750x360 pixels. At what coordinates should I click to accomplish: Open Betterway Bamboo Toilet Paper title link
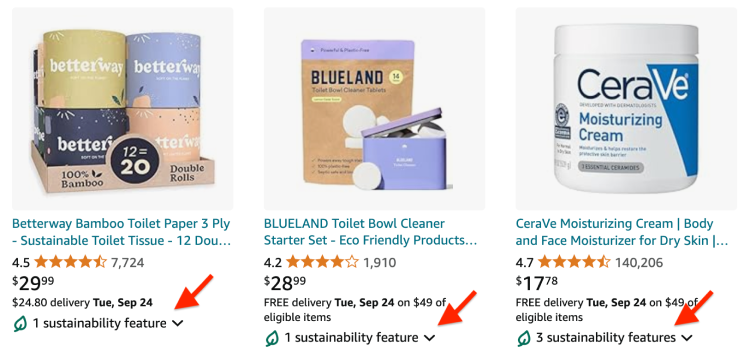[x=121, y=232]
